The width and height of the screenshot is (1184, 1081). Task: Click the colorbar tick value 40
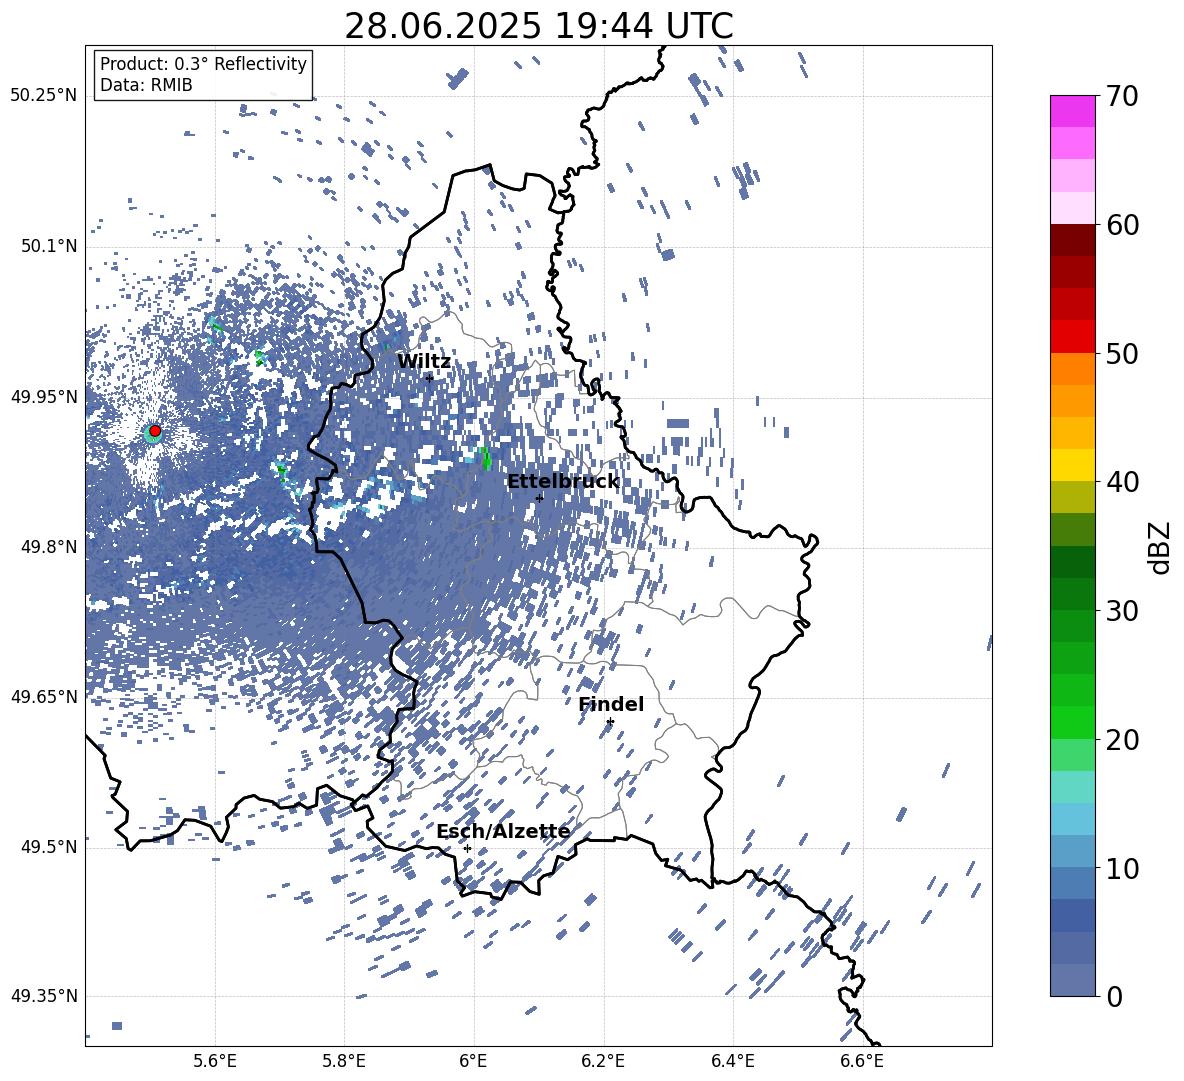point(1122,482)
